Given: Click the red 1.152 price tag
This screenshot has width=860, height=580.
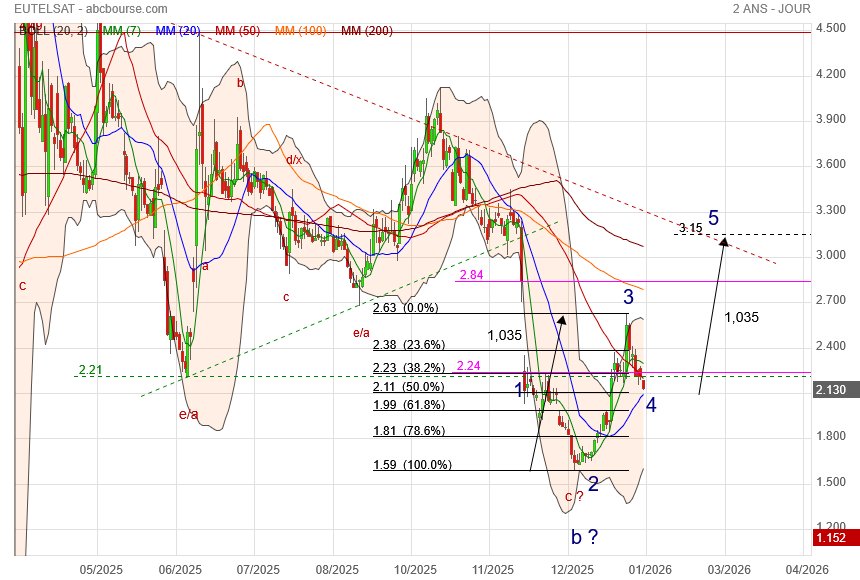Looking at the screenshot, I should click(x=835, y=538).
